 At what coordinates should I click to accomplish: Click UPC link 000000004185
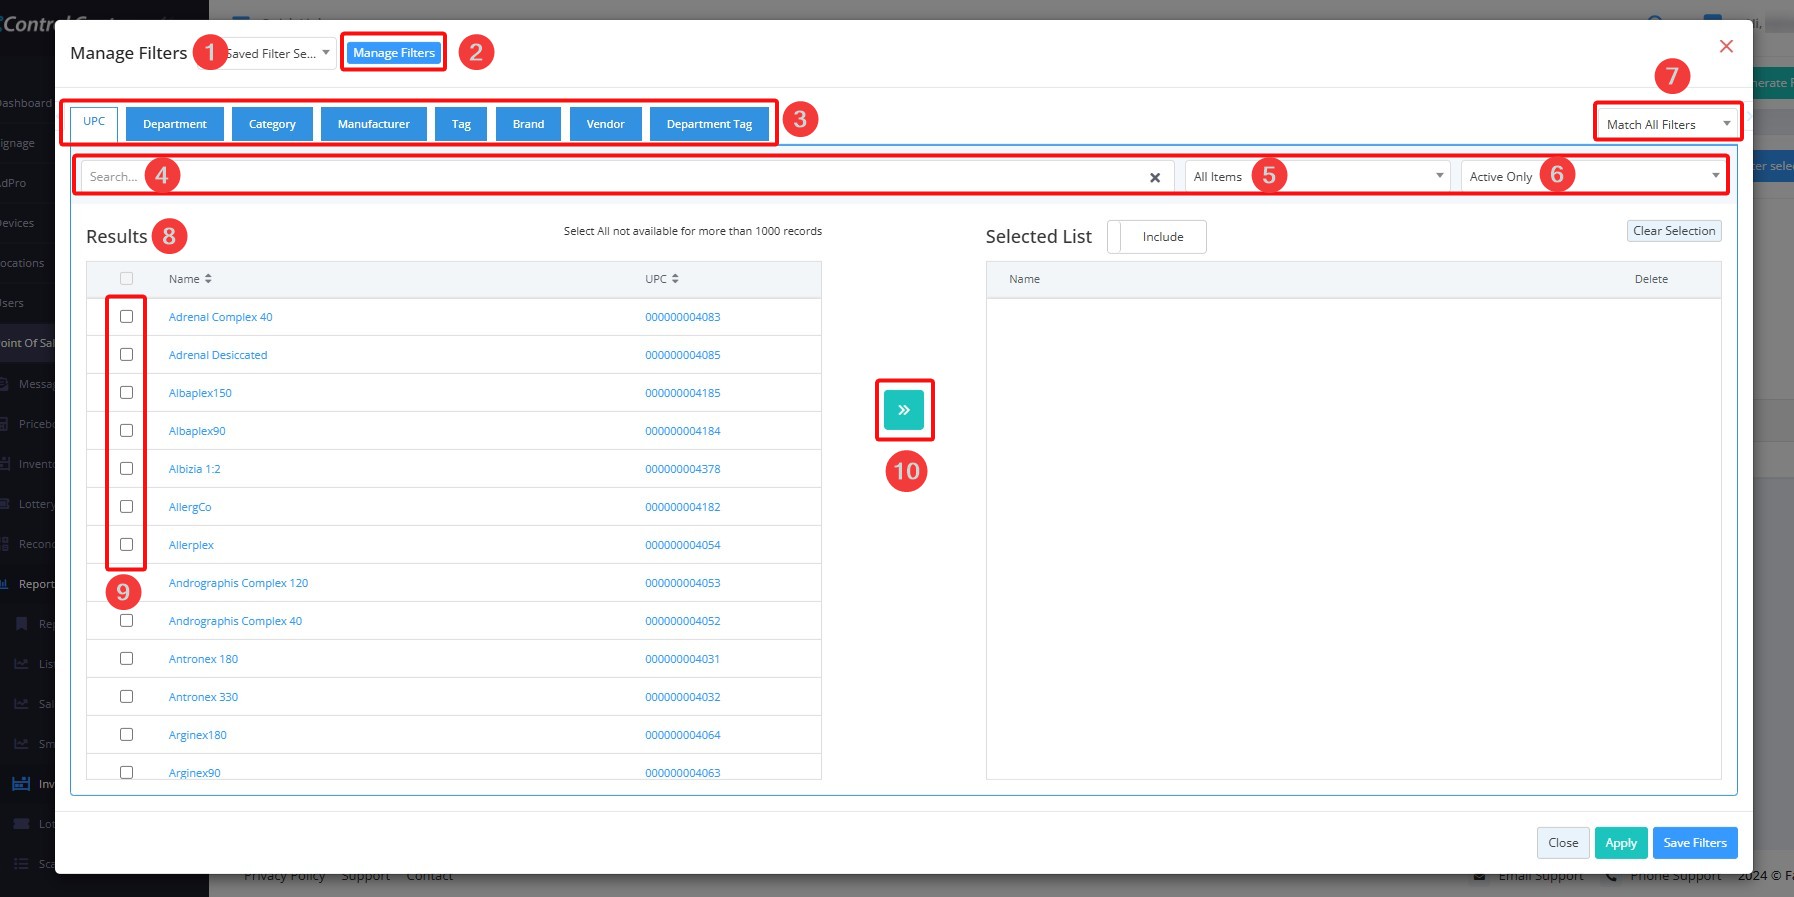[683, 393]
